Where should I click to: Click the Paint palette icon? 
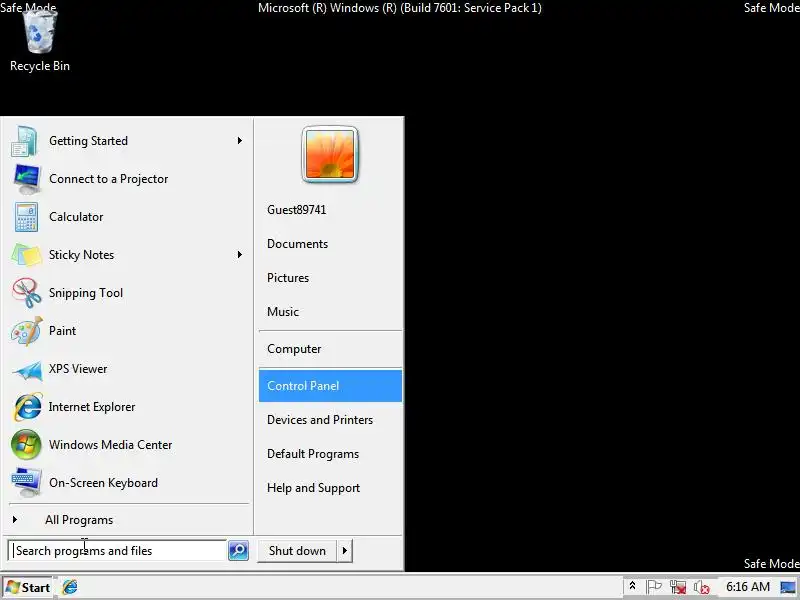coord(27,331)
